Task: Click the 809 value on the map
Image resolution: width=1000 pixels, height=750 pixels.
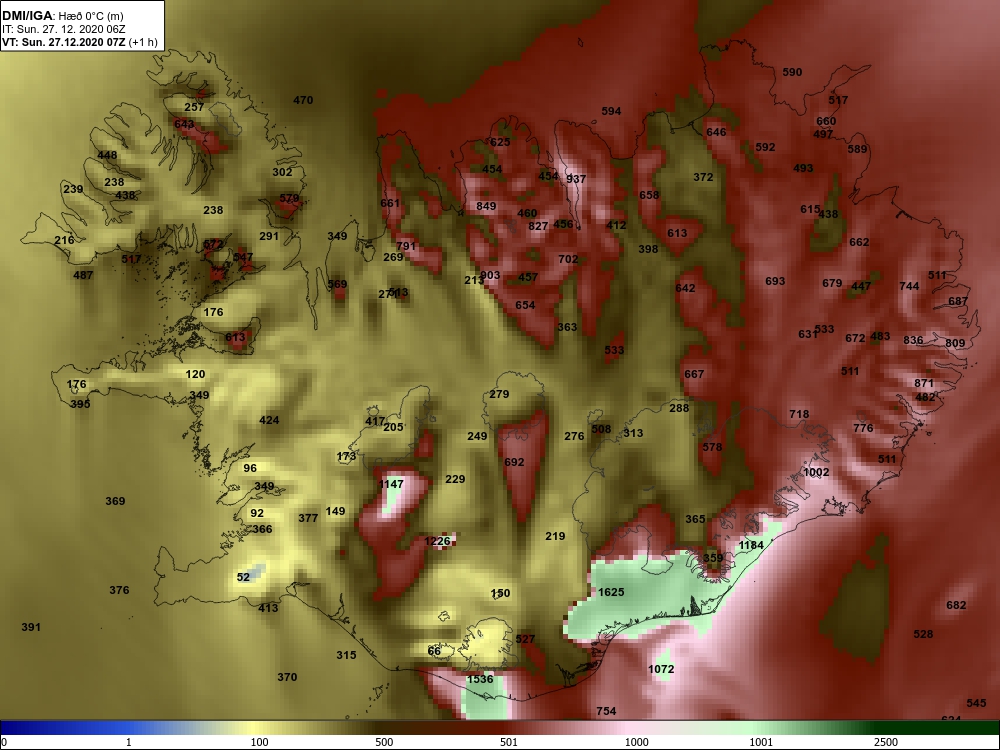Action: coord(955,343)
